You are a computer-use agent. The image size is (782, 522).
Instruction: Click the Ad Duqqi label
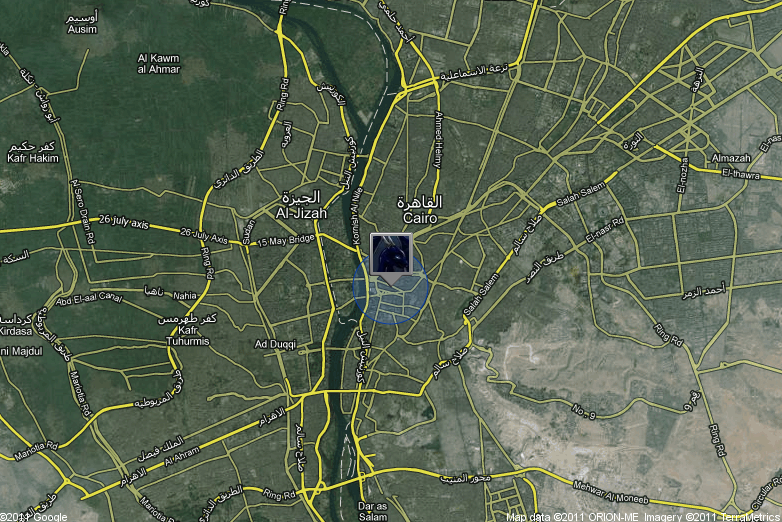coord(275,344)
